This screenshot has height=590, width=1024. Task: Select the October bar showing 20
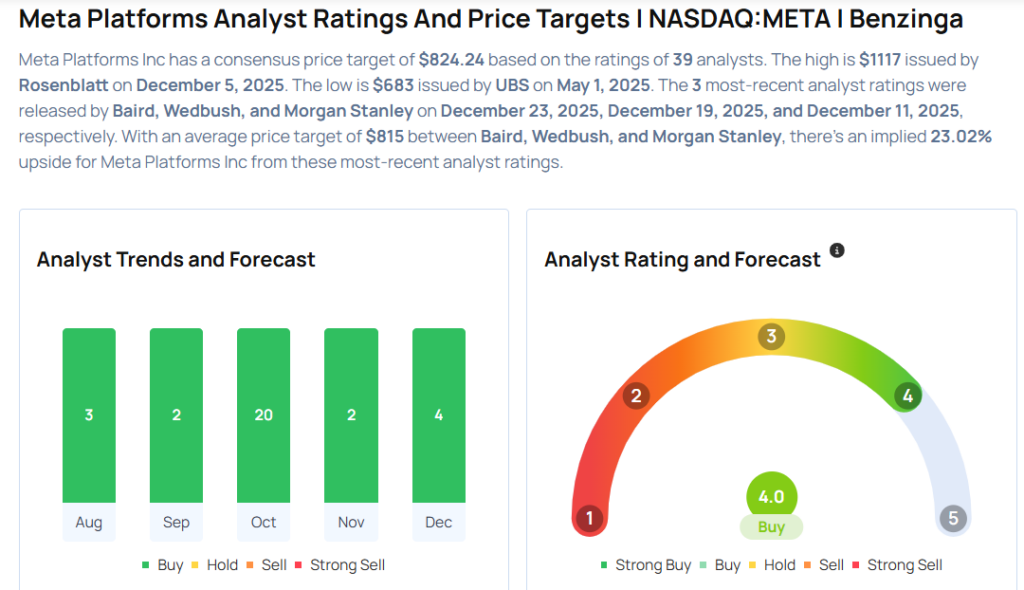click(x=263, y=415)
